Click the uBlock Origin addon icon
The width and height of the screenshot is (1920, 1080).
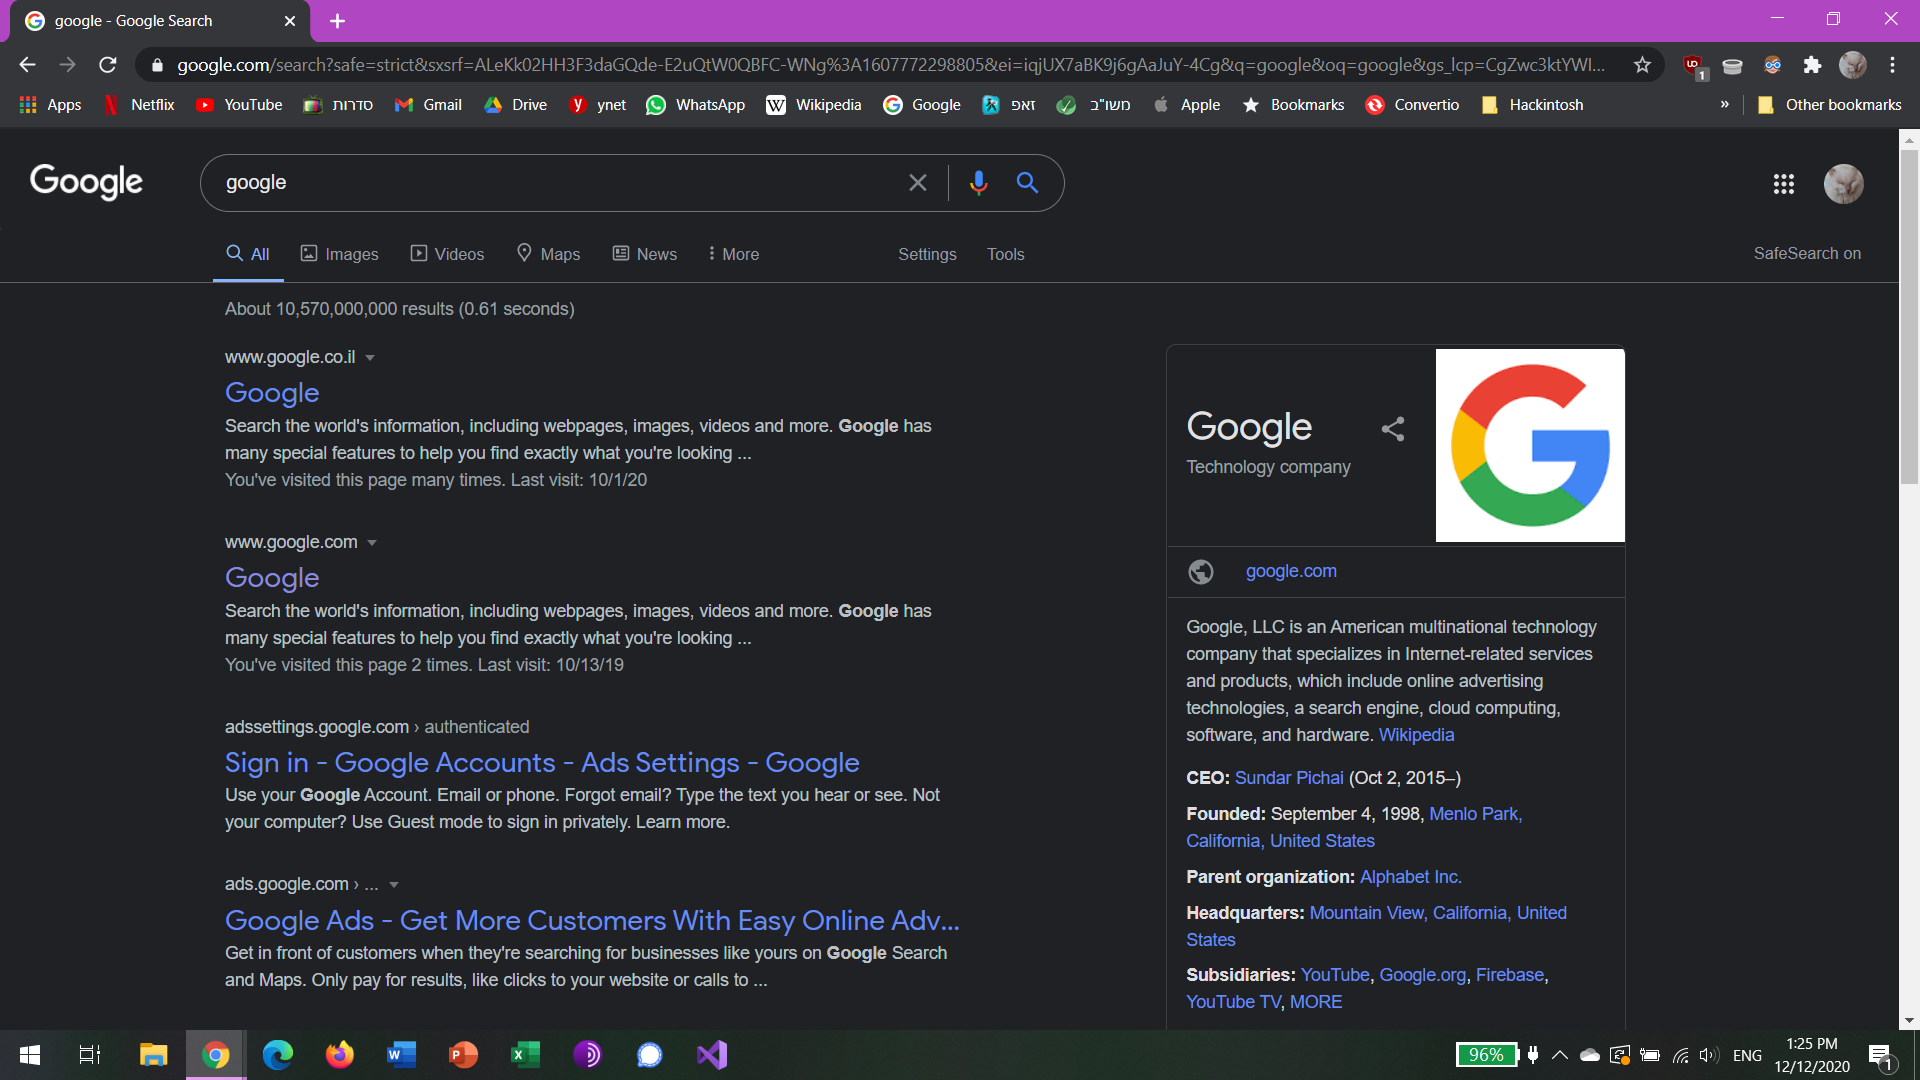coord(1695,63)
